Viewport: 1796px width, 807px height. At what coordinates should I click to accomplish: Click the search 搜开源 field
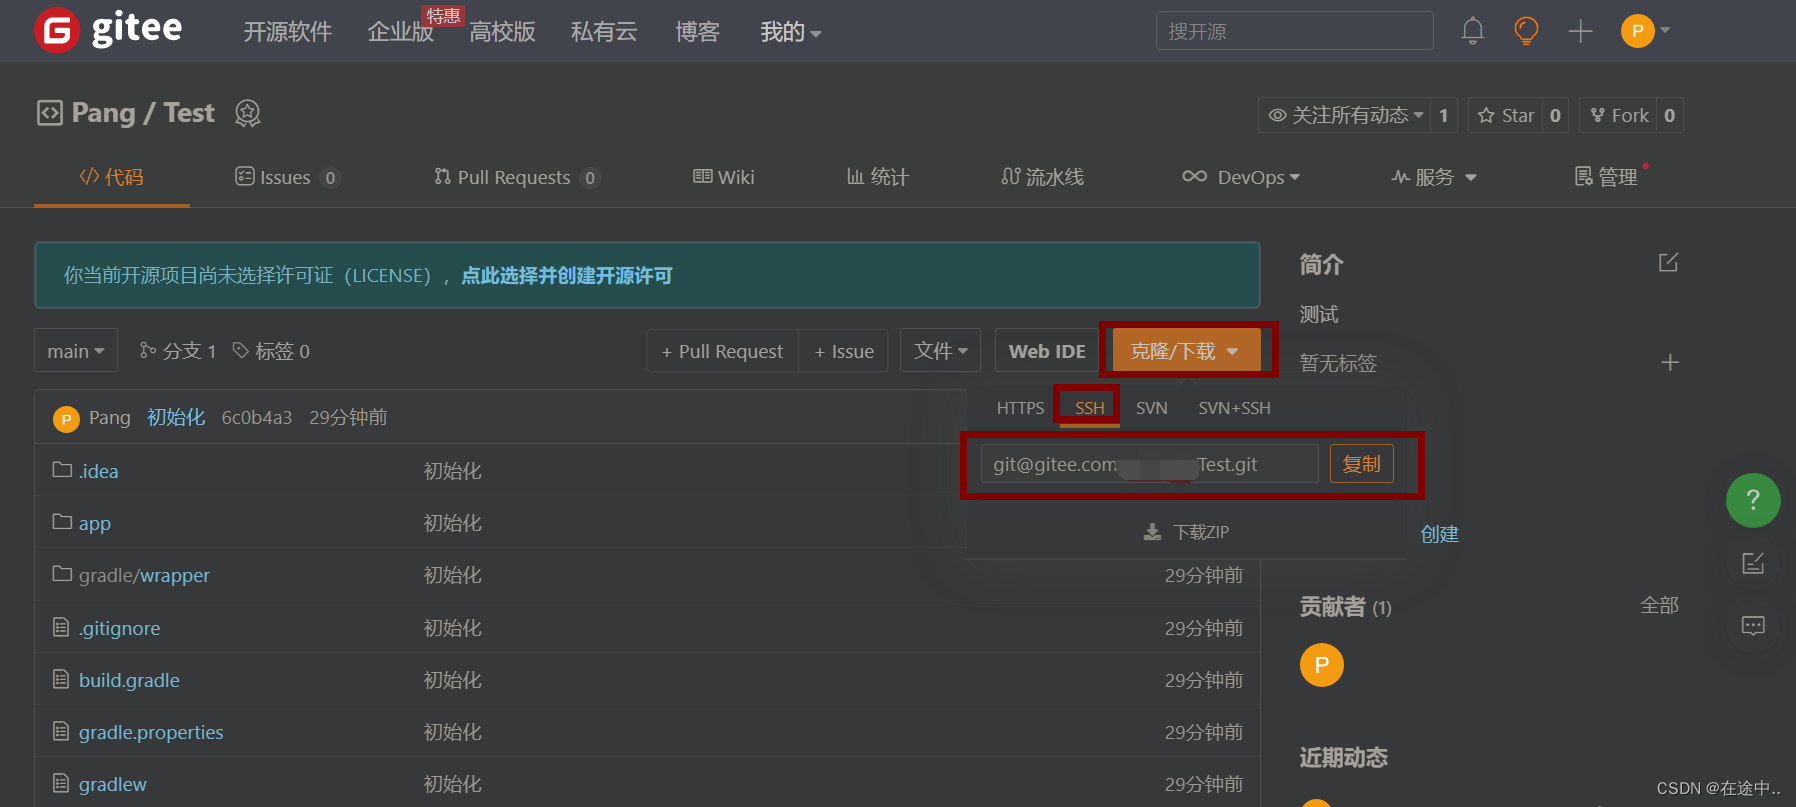pos(1294,31)
